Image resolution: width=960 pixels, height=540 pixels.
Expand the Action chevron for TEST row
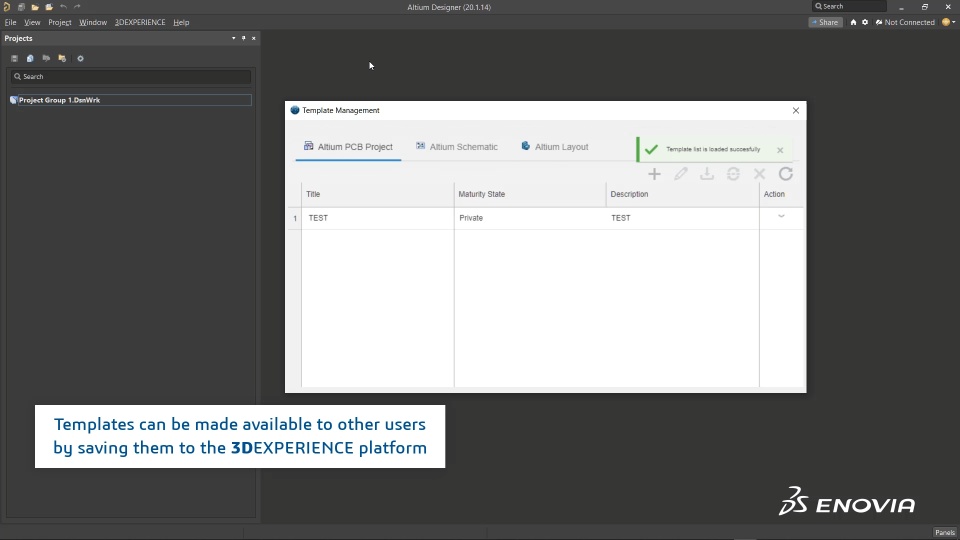[781, 216]
